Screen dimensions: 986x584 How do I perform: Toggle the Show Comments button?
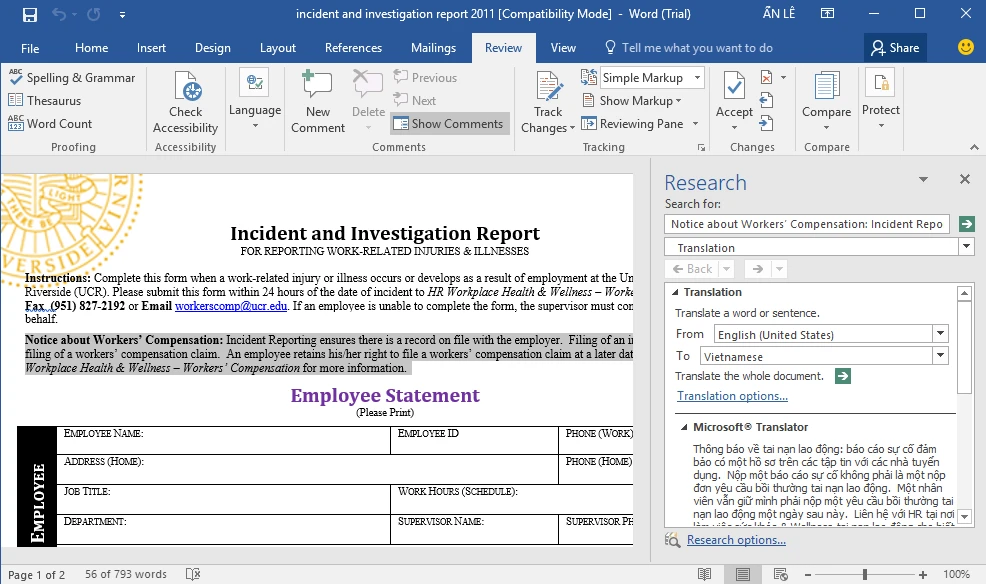click(x=448, y=124)
